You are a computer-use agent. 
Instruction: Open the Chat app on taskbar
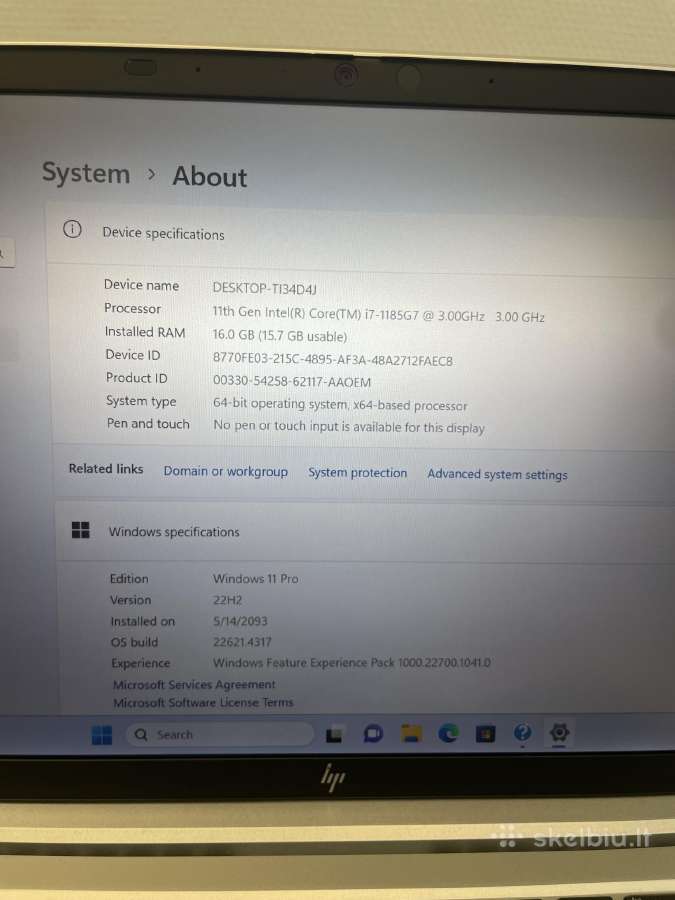(373, 734)
